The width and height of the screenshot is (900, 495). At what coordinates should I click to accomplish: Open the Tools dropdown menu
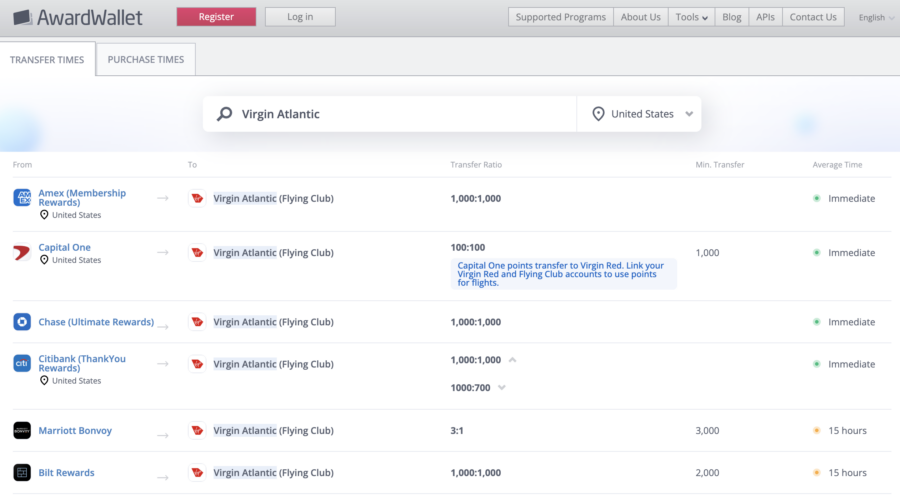coord(691,17)
